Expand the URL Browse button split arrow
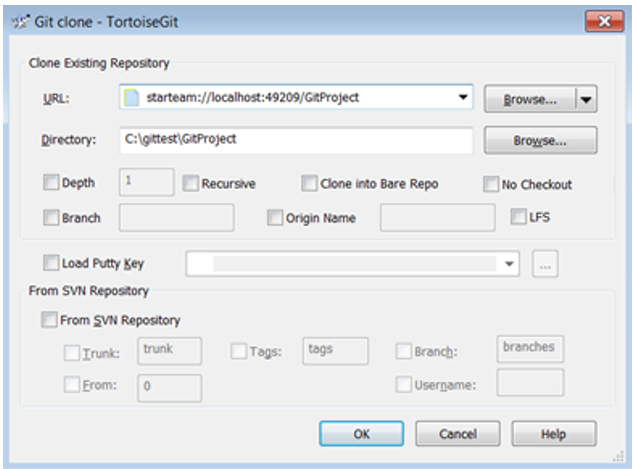The width and height of the screenshot is (632, 469). [x=586, y=99]
